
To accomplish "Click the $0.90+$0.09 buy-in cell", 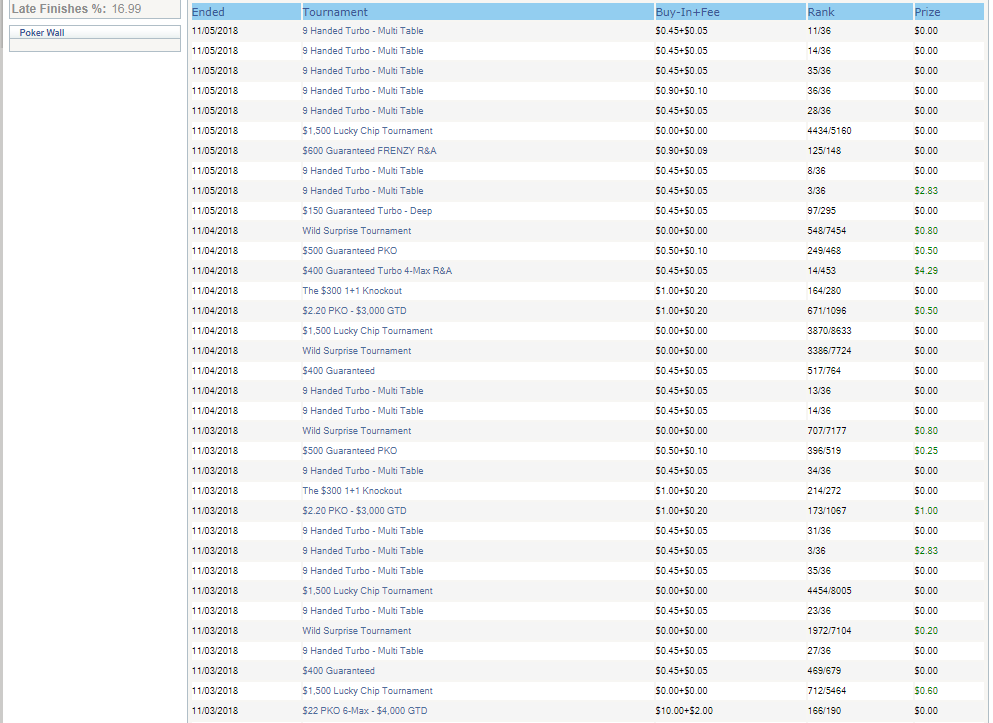I will click(x=681, y=151).
